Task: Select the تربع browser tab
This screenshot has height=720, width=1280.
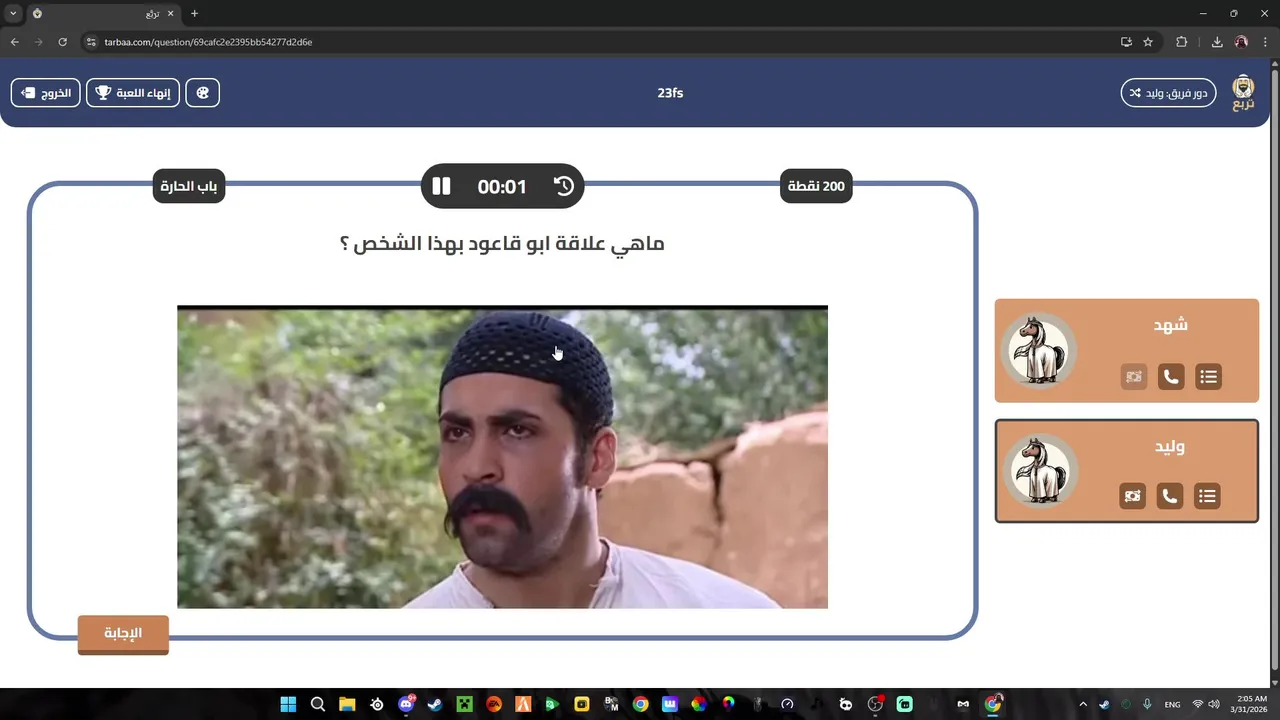Action: tap(102, 13)
